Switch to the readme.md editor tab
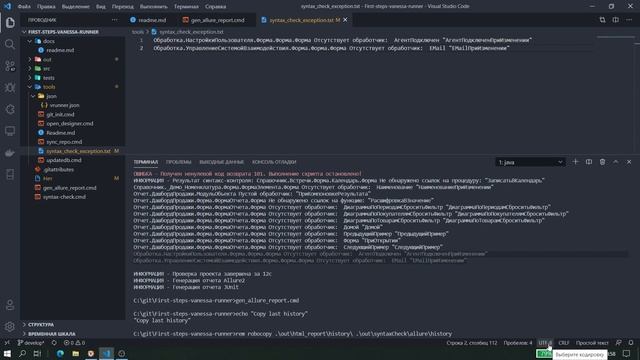Image resolution: width=640 pixels, height=360 pixels. click(152, 20)
